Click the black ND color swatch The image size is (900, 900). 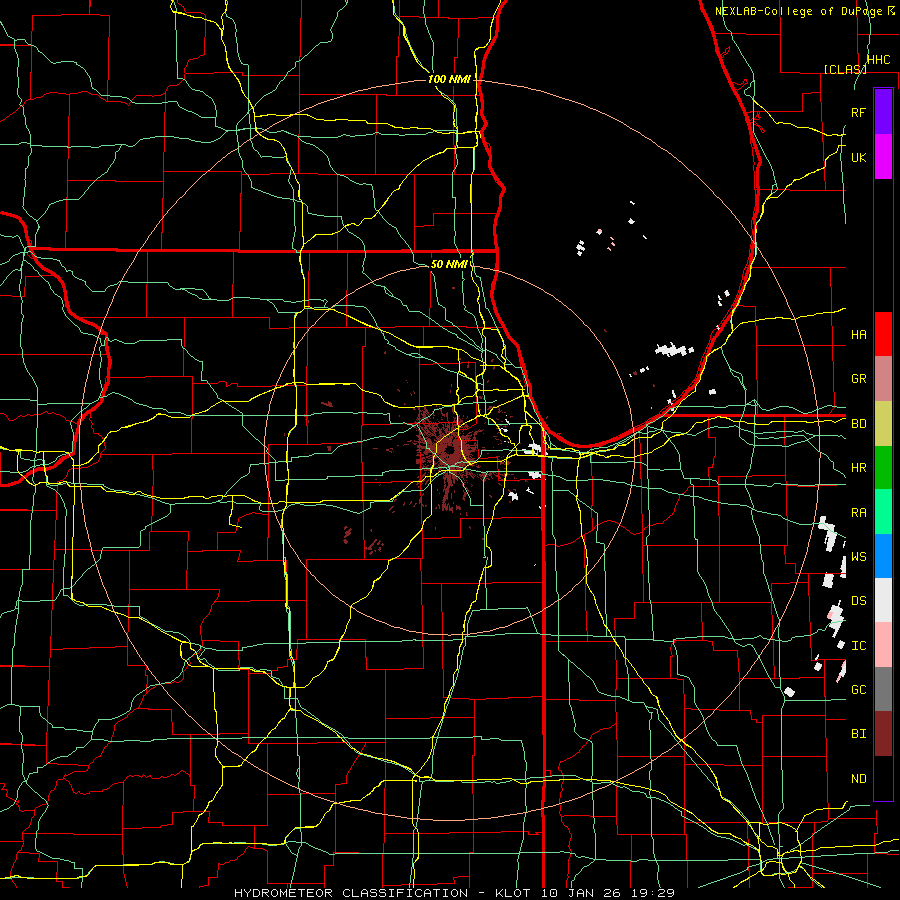click(883, 778)
